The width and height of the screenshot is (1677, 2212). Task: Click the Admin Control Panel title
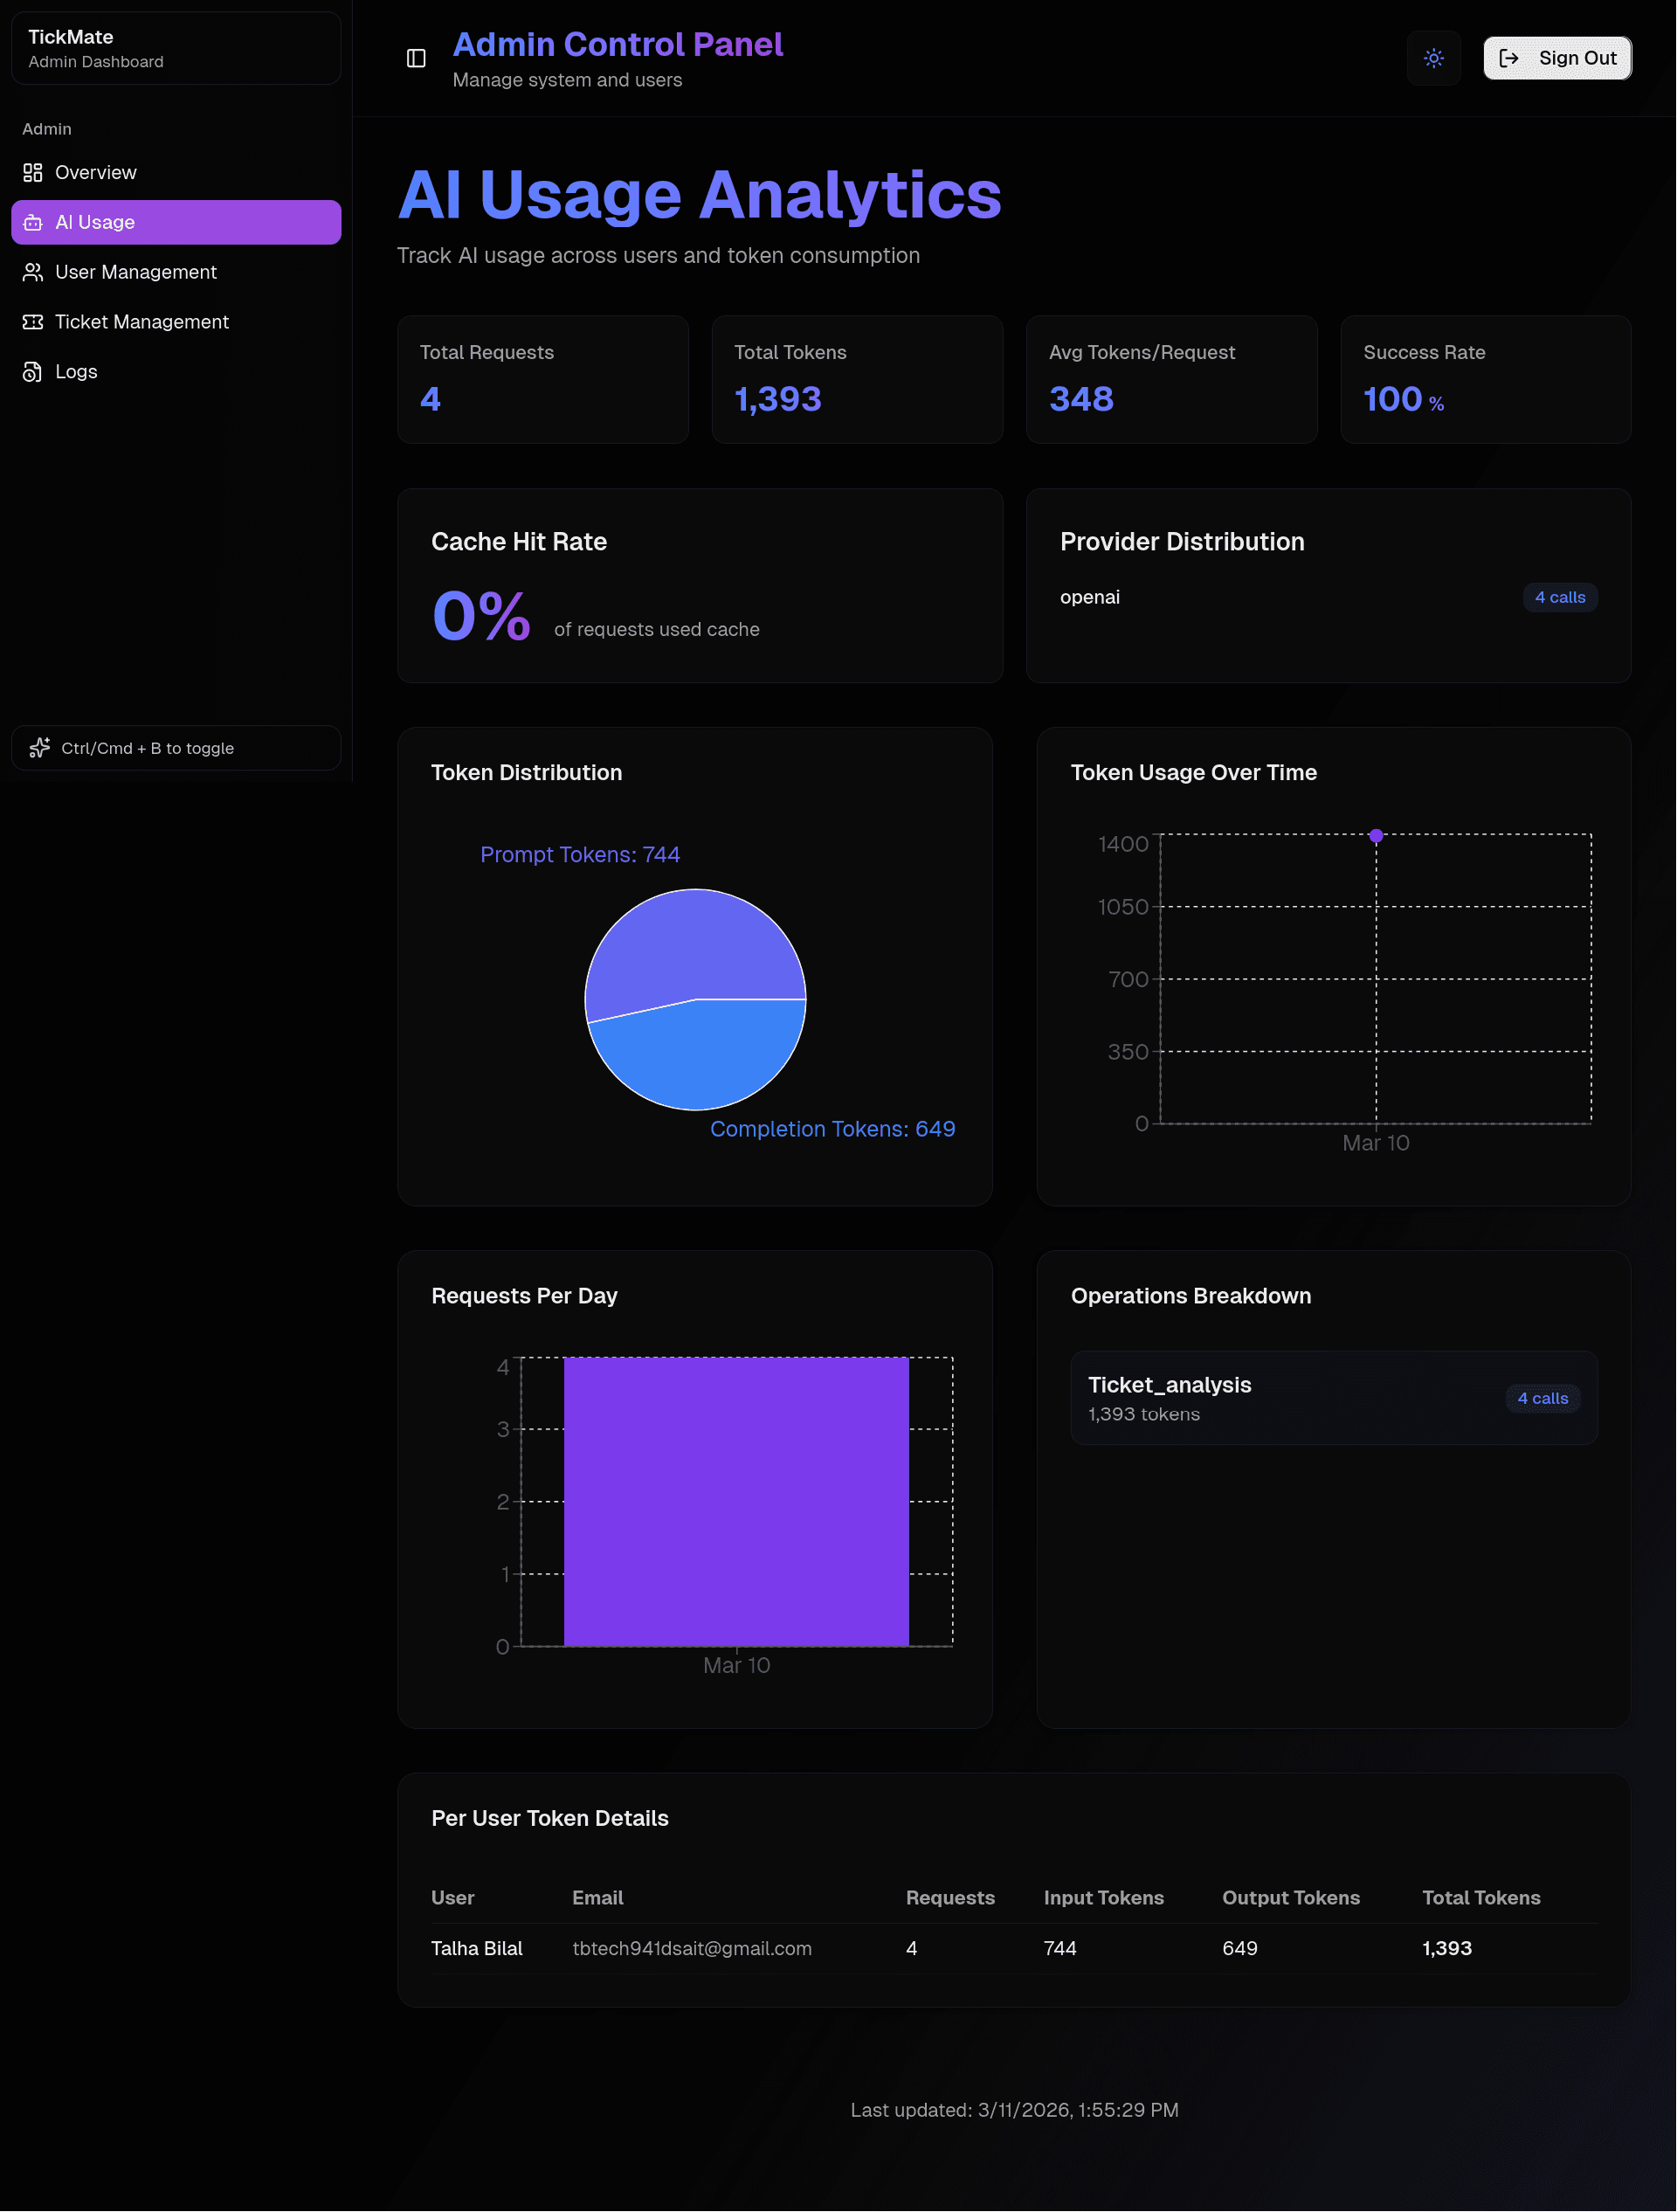click(x=618, y=44)
